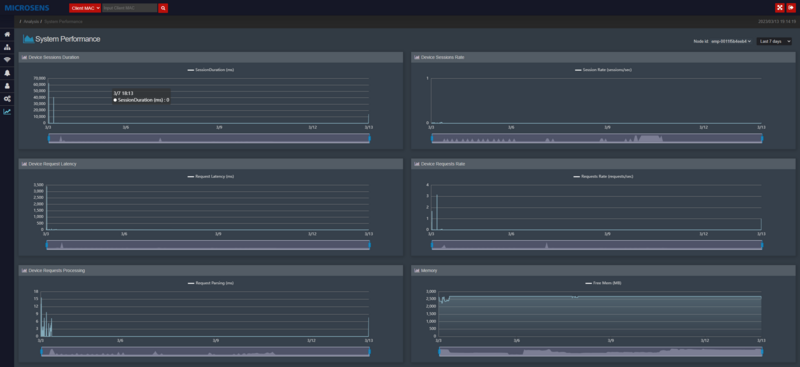This screenshot has height=367, width=800.
Task: Toggle the Request Latency (ms) legend series
Action: [x=211, y=176]
